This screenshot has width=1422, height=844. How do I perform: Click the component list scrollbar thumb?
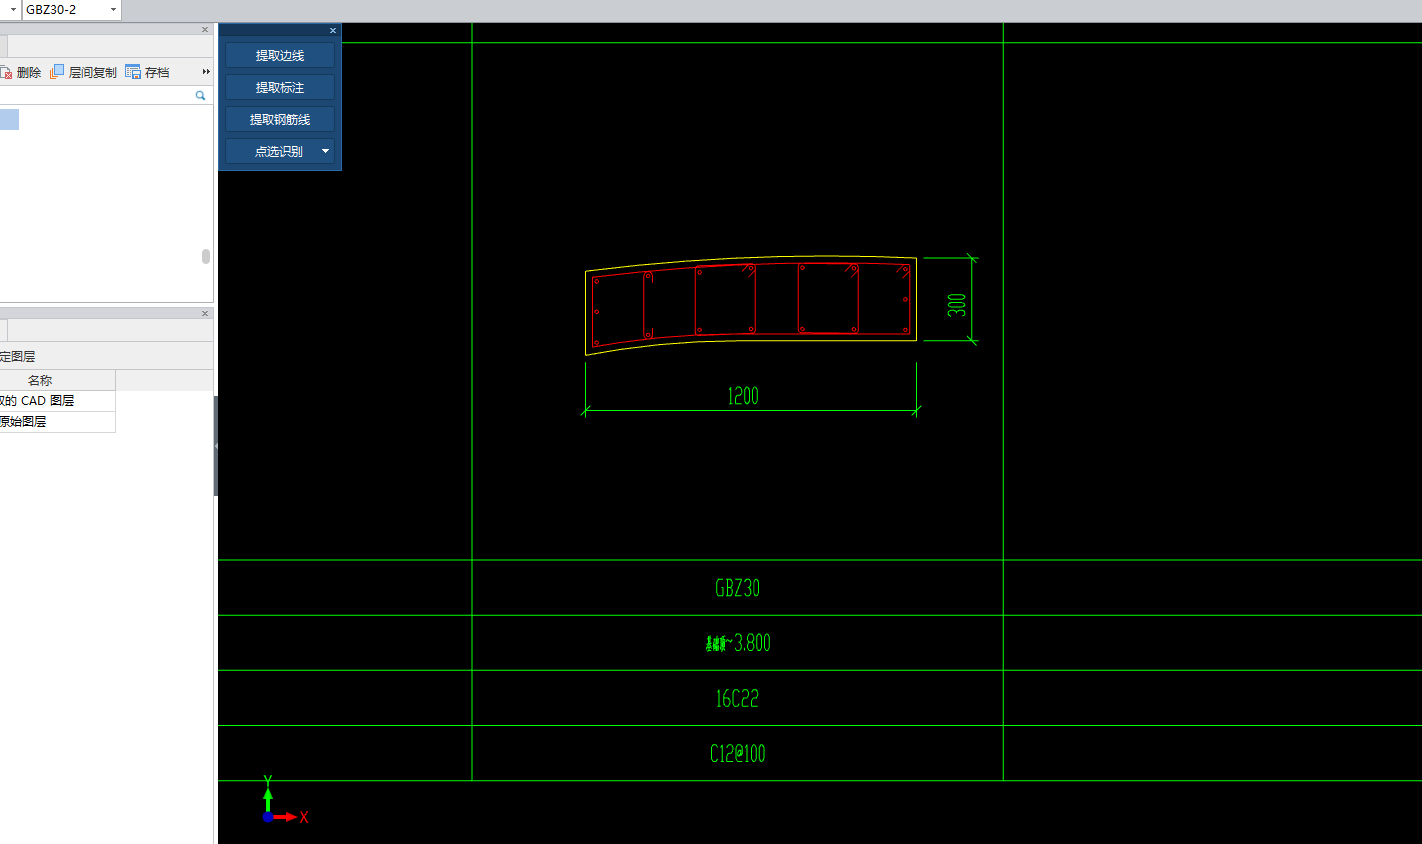click(x=206, y=256)
